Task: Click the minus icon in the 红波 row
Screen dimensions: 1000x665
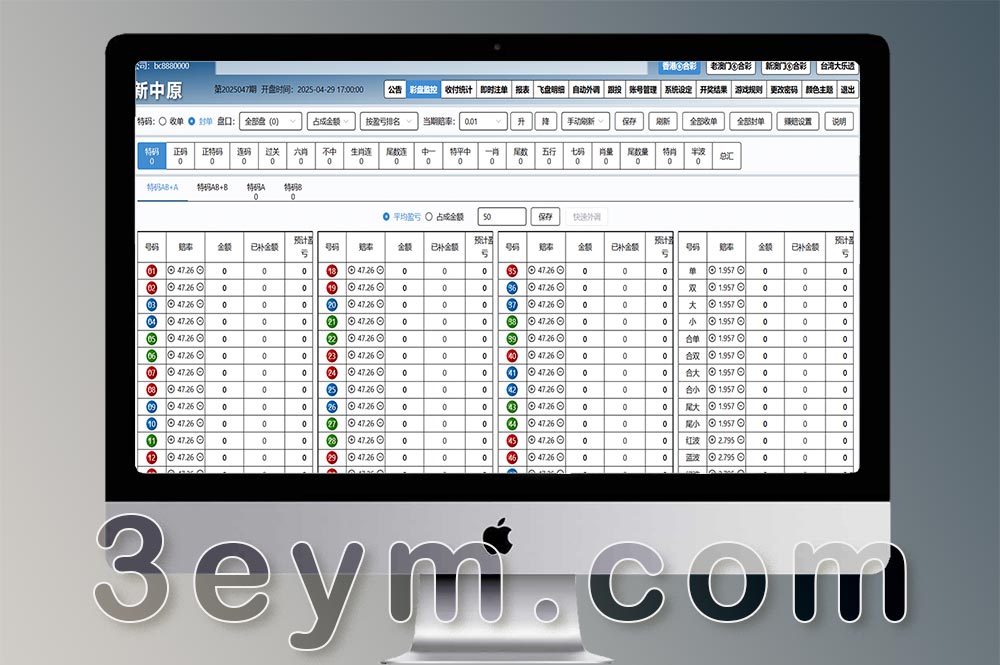Action: [x=740, y=440]
